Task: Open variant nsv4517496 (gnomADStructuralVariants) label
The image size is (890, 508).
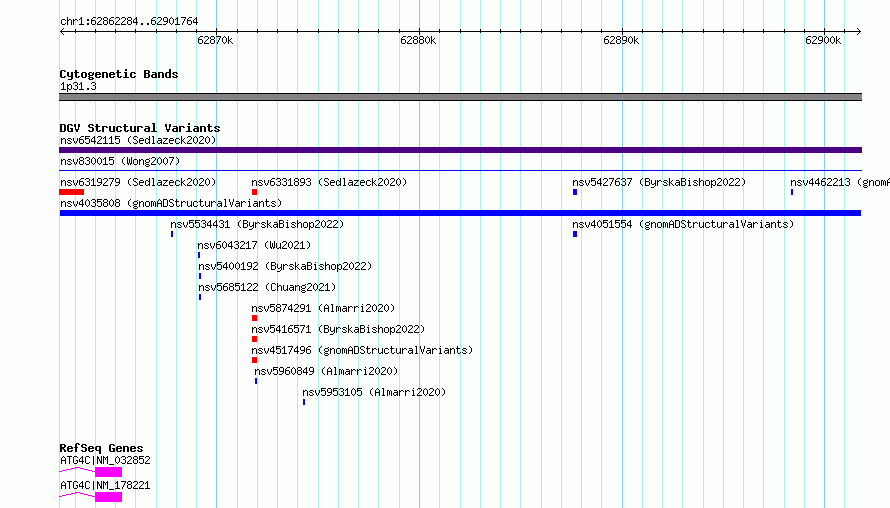Action: point(362,350)
